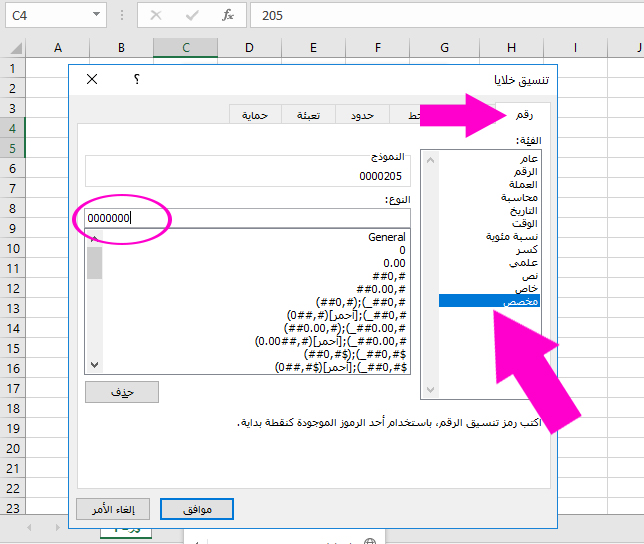Viewport: 644px width, 544px height.
Task: Select the مخصص category
Action: [489, 301]
